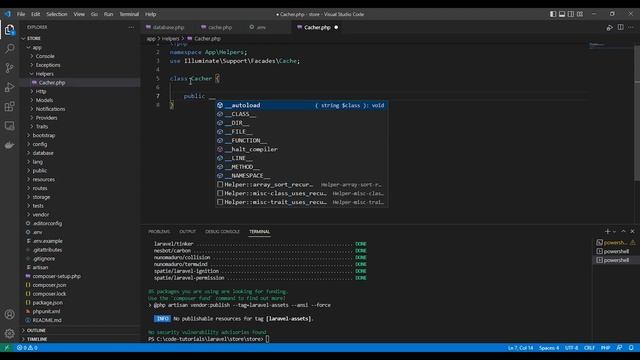Close the terminal panel

[x=632, y=231]
